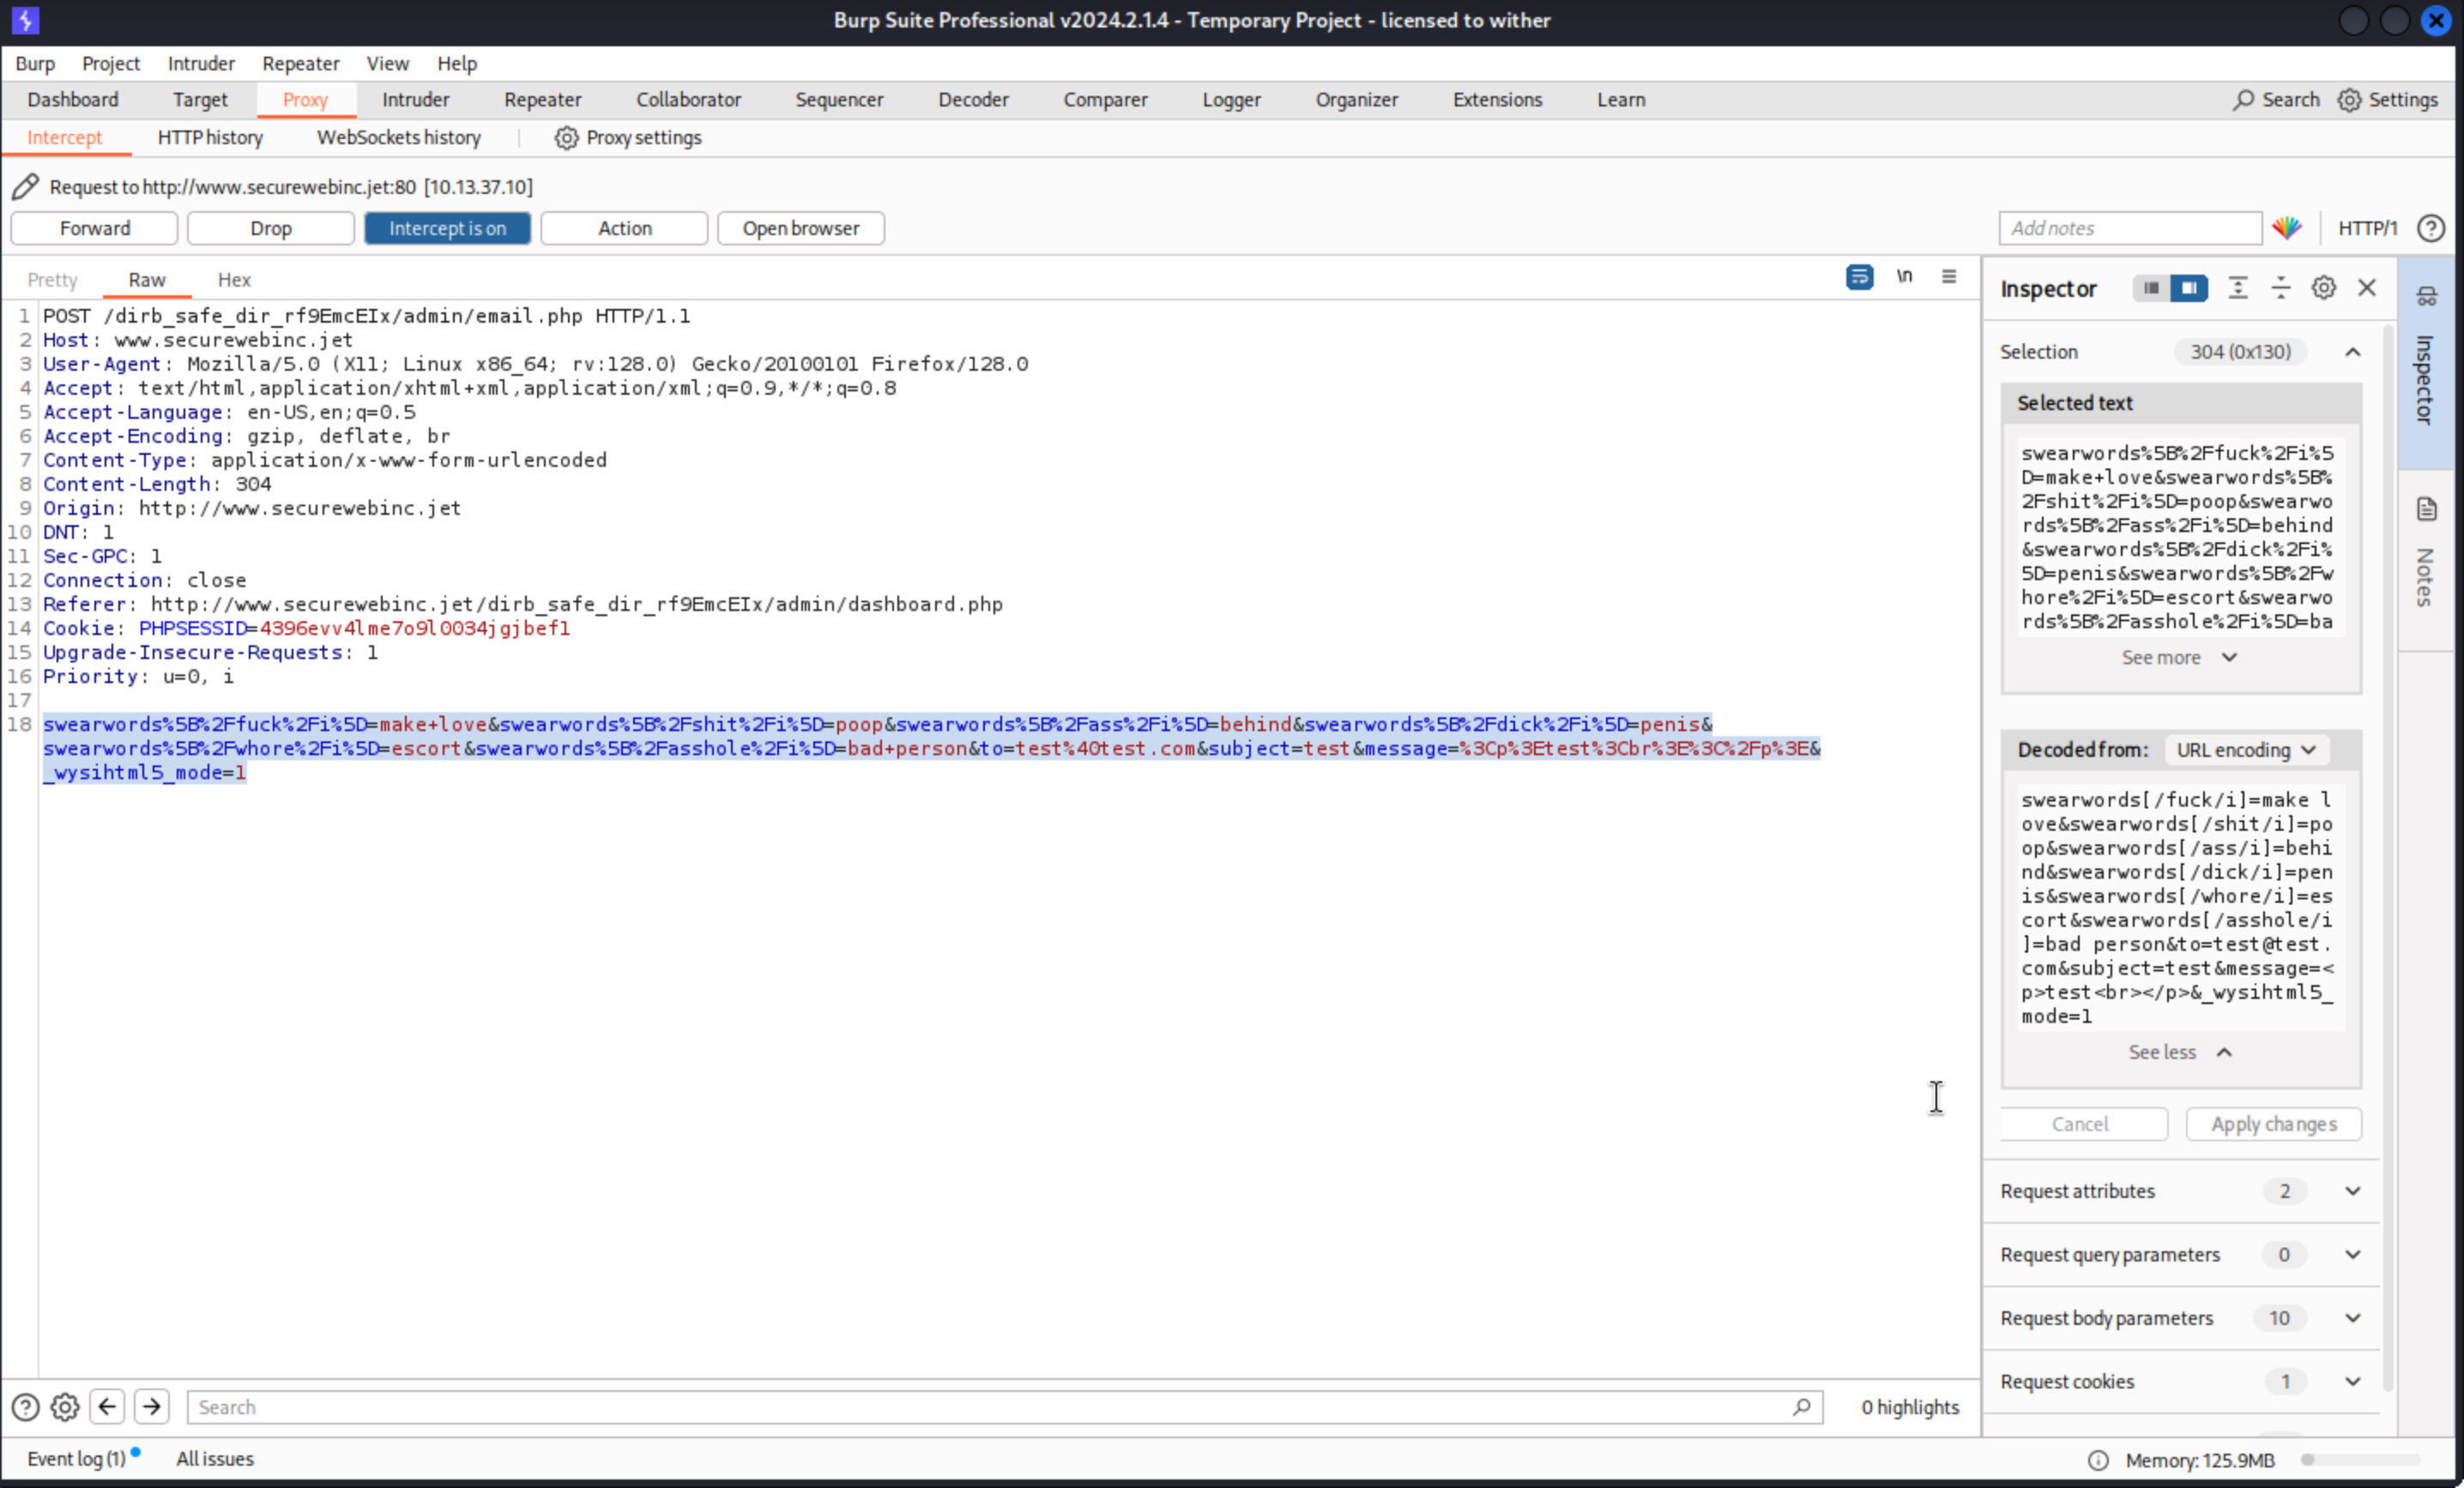Toggle show non-printable characters (\n)
This screenshot has height=1488, width=2464.
pos(1904,276)
